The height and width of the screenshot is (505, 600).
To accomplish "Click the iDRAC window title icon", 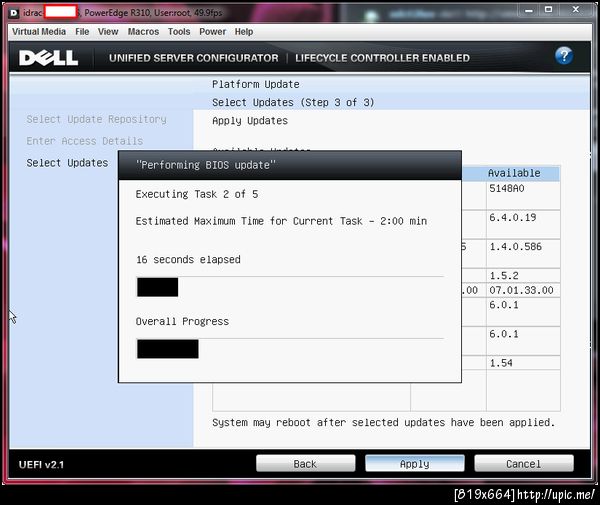I will point(14,13).
